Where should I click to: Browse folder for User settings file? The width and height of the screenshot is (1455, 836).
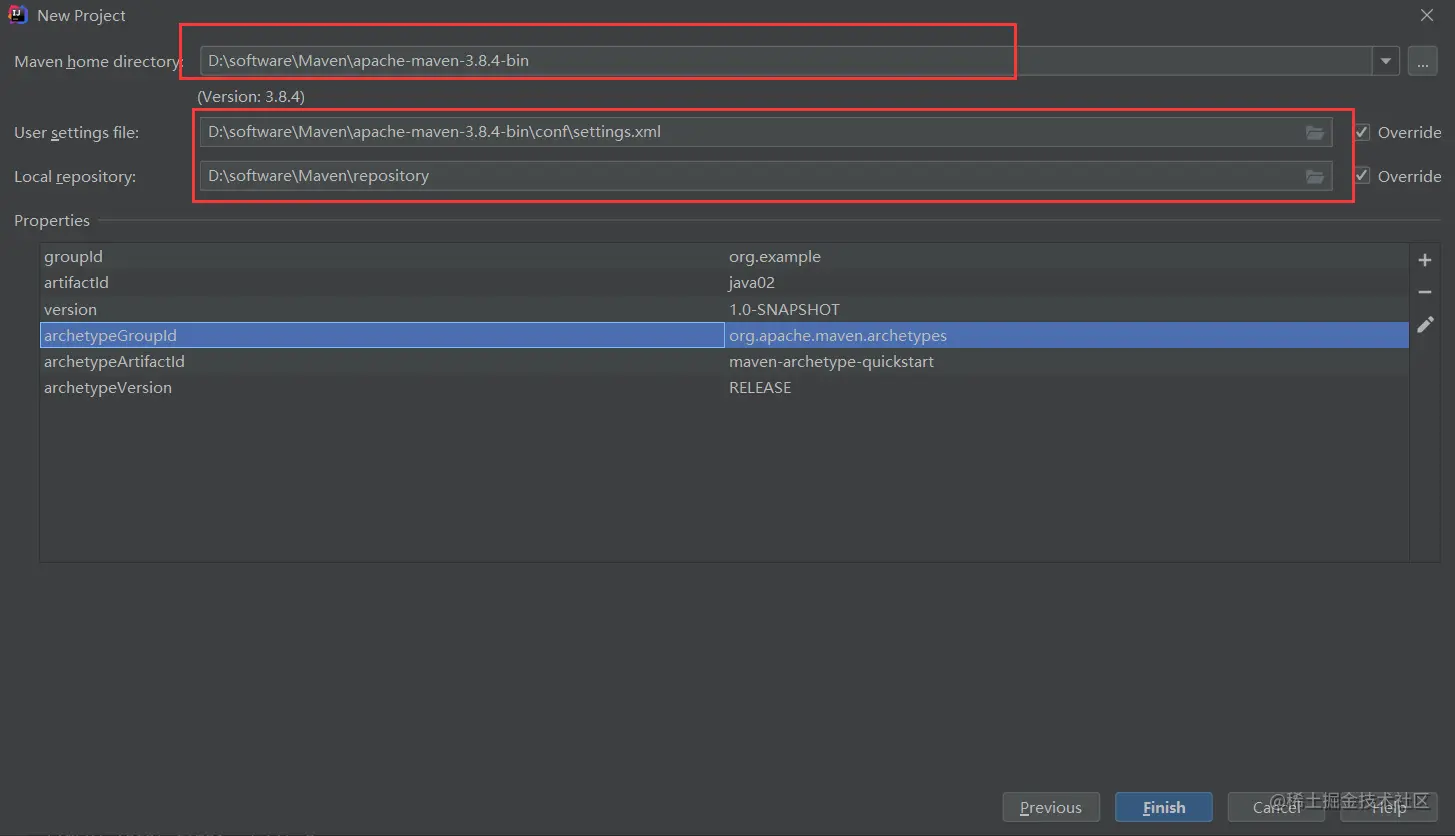[1315, 132]
